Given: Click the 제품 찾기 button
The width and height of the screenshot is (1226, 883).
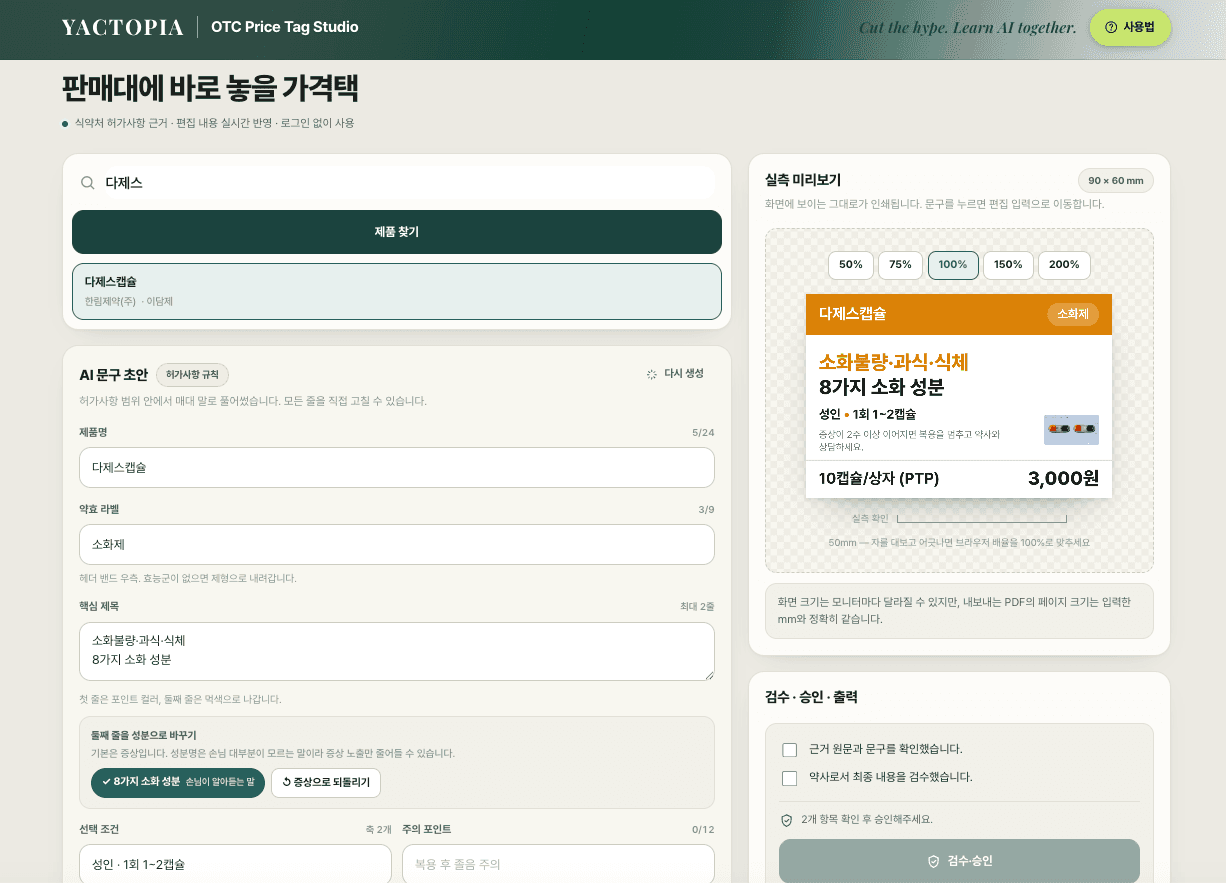Looking at the screenshot, I should pyautogui.click(x=397, y=232).
